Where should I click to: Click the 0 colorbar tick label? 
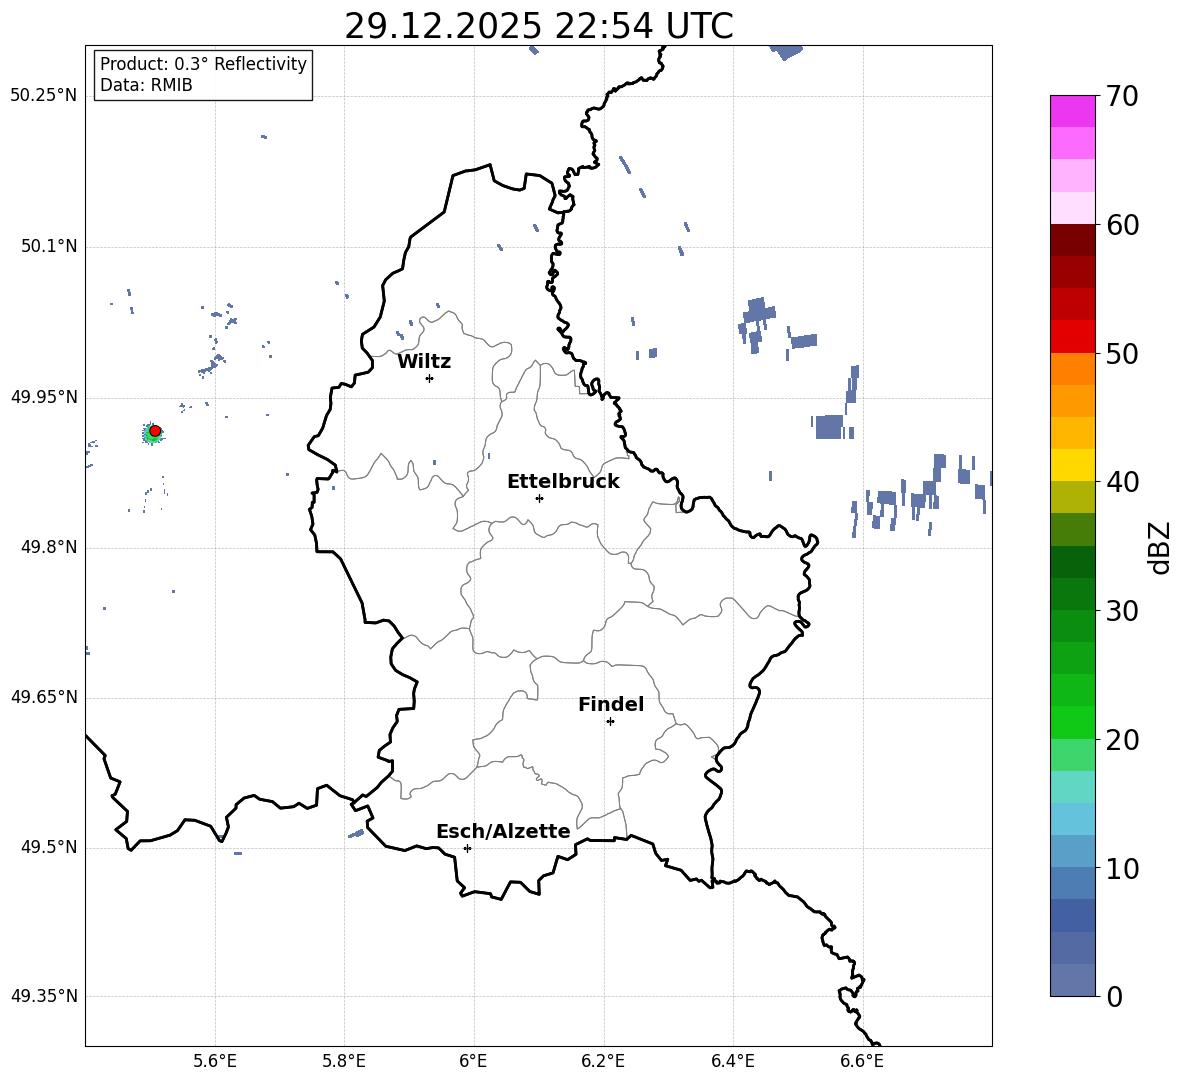pos(1115,997)
